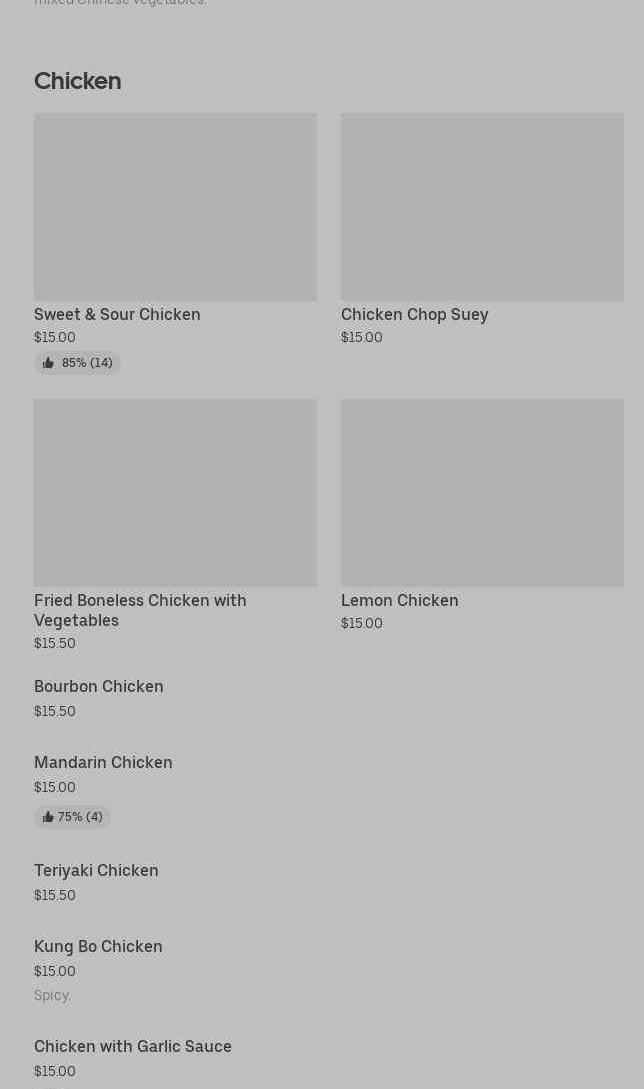This screenshot has width=644, height=1089.
Task: Choose Teriyaki Chicken from the list
Action: [x=96, y=870]
